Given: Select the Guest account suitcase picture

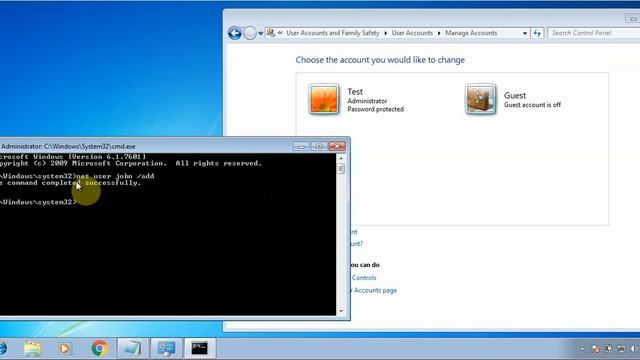Looking at the screenshot, I should tap(480, 99).
